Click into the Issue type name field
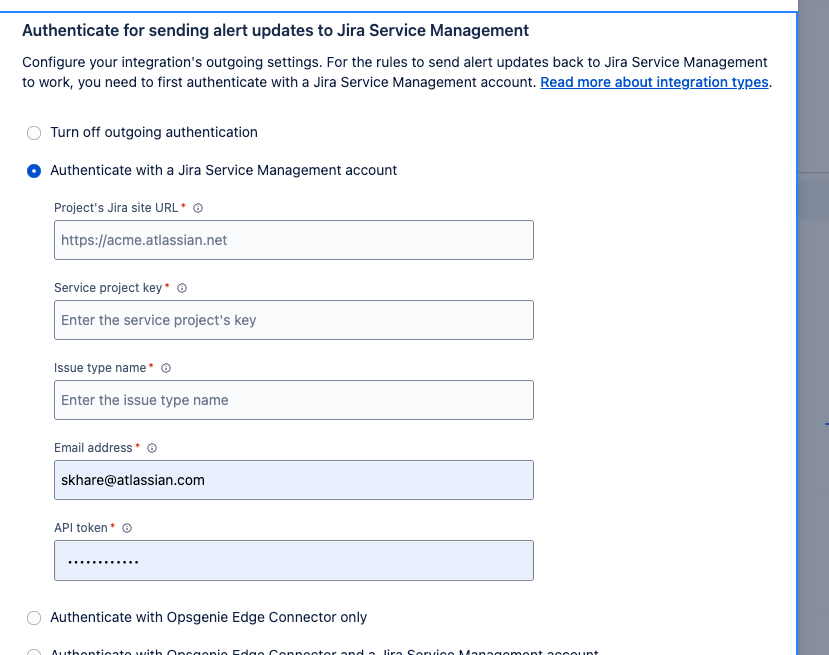The height and width of the screenshot is (655, 829). (x=293, y=400)
